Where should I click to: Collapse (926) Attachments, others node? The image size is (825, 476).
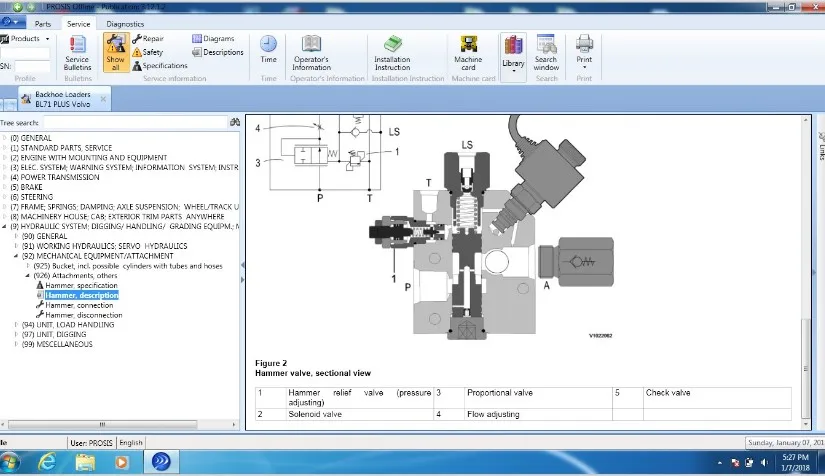(28, 275)
